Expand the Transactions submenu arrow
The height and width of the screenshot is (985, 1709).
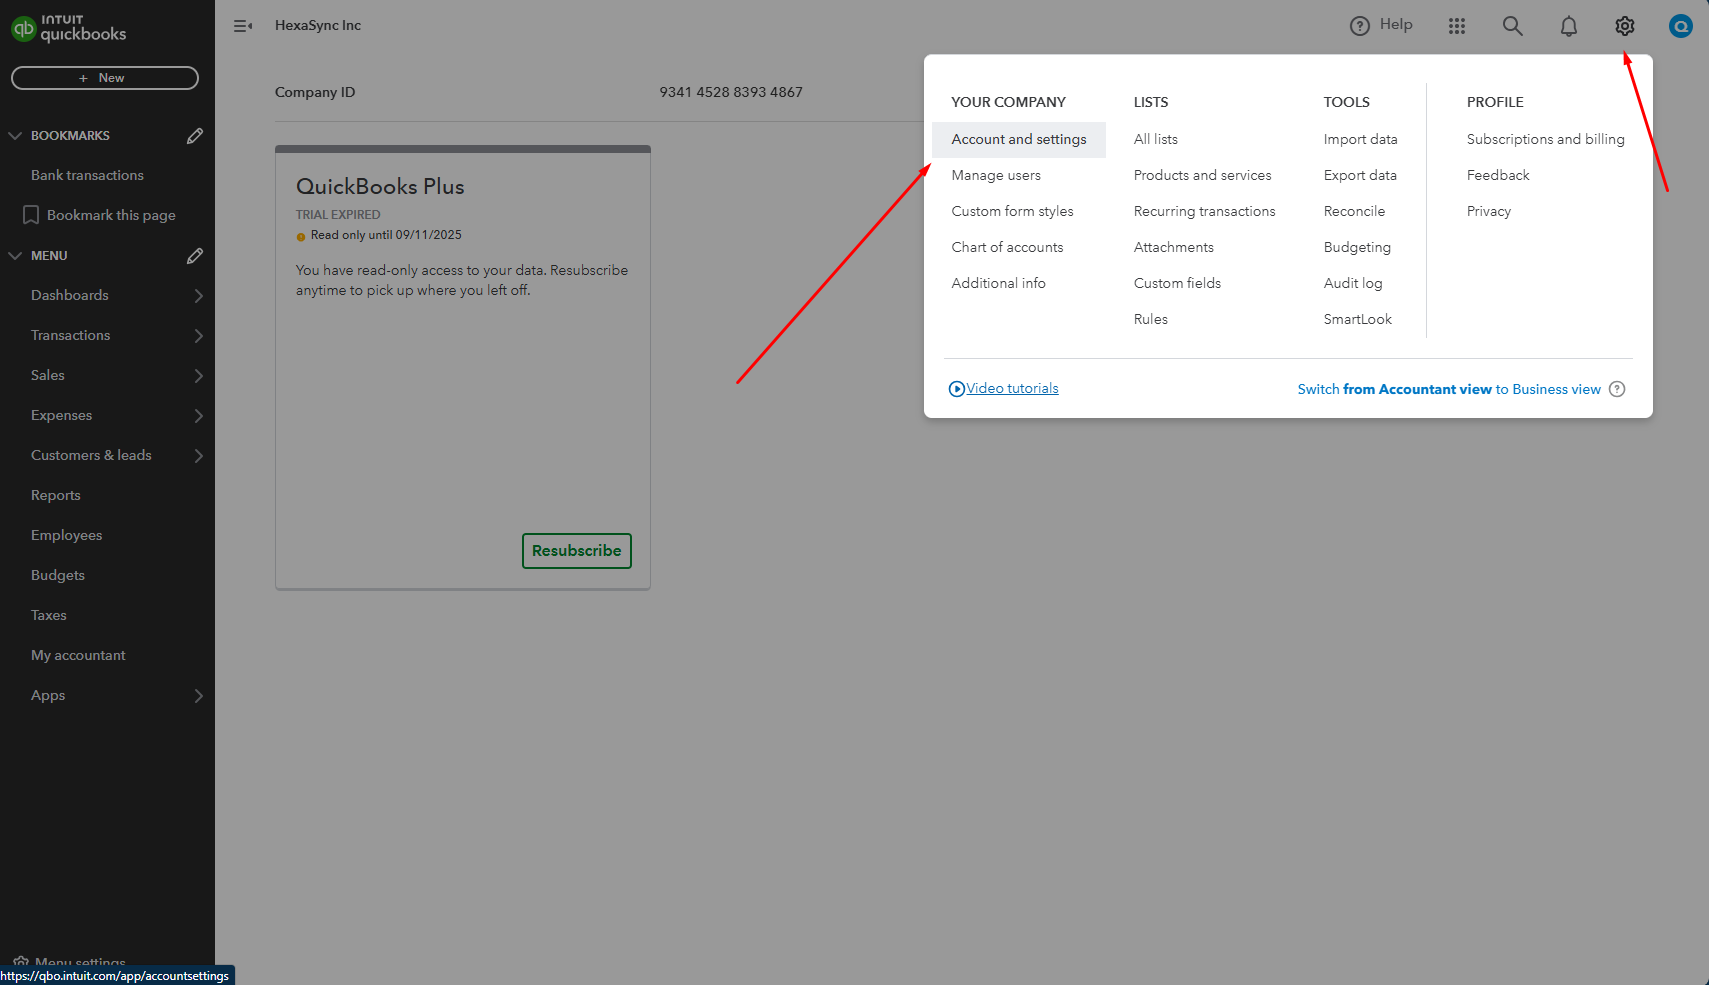[198, 335]
